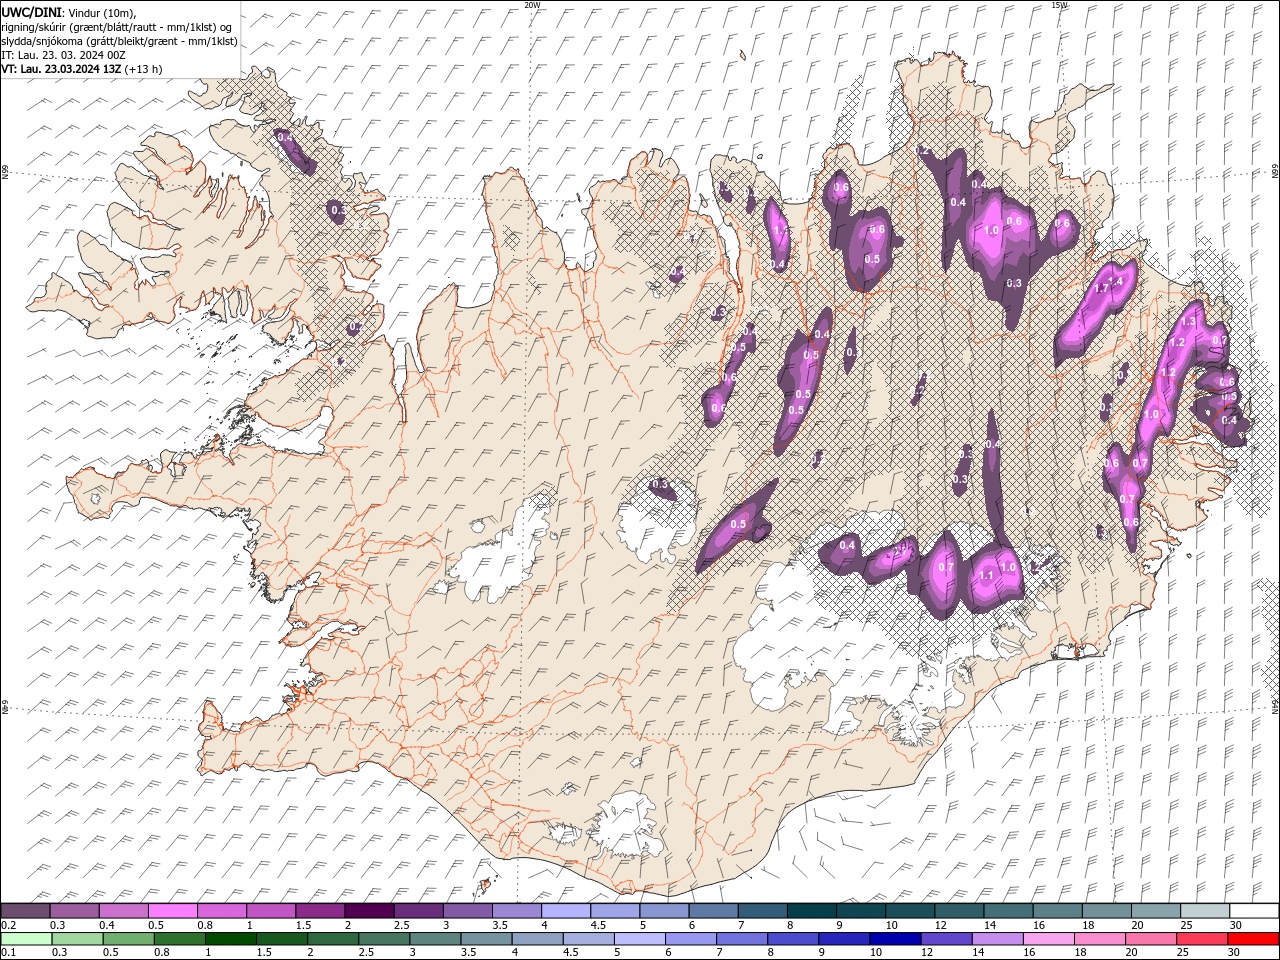Pick the light pink rain swatch 16 to 18
Screen dimensions: 1280x960
pos(1049,939)
